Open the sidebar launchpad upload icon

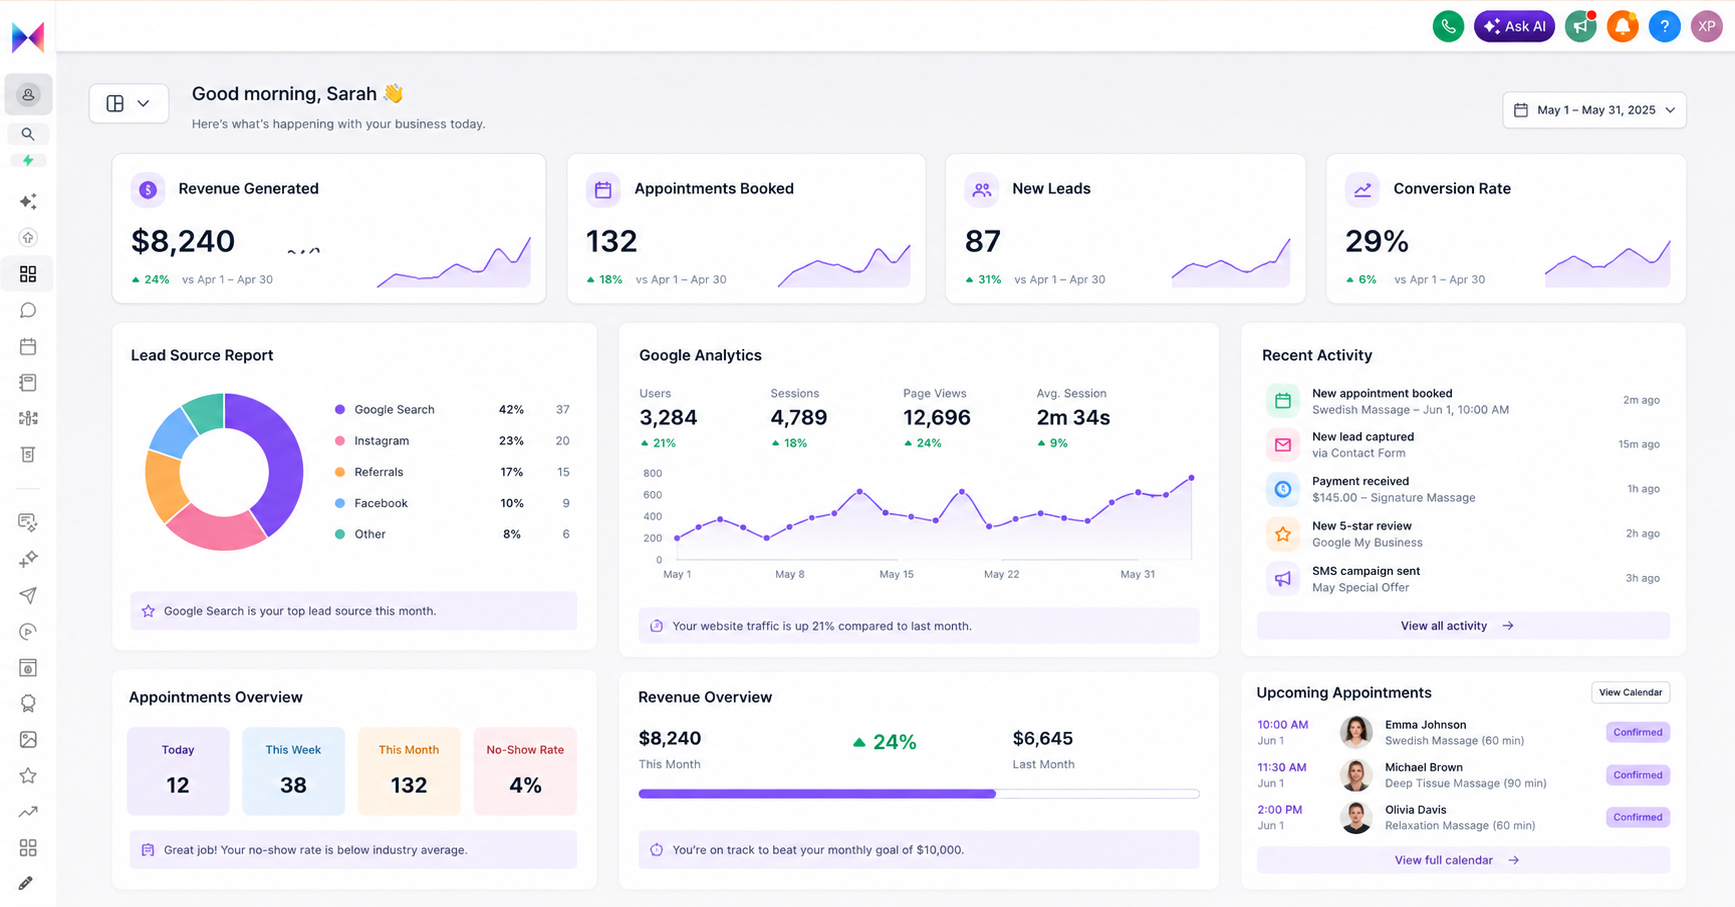pyautogui.click(x=28, y=238)
